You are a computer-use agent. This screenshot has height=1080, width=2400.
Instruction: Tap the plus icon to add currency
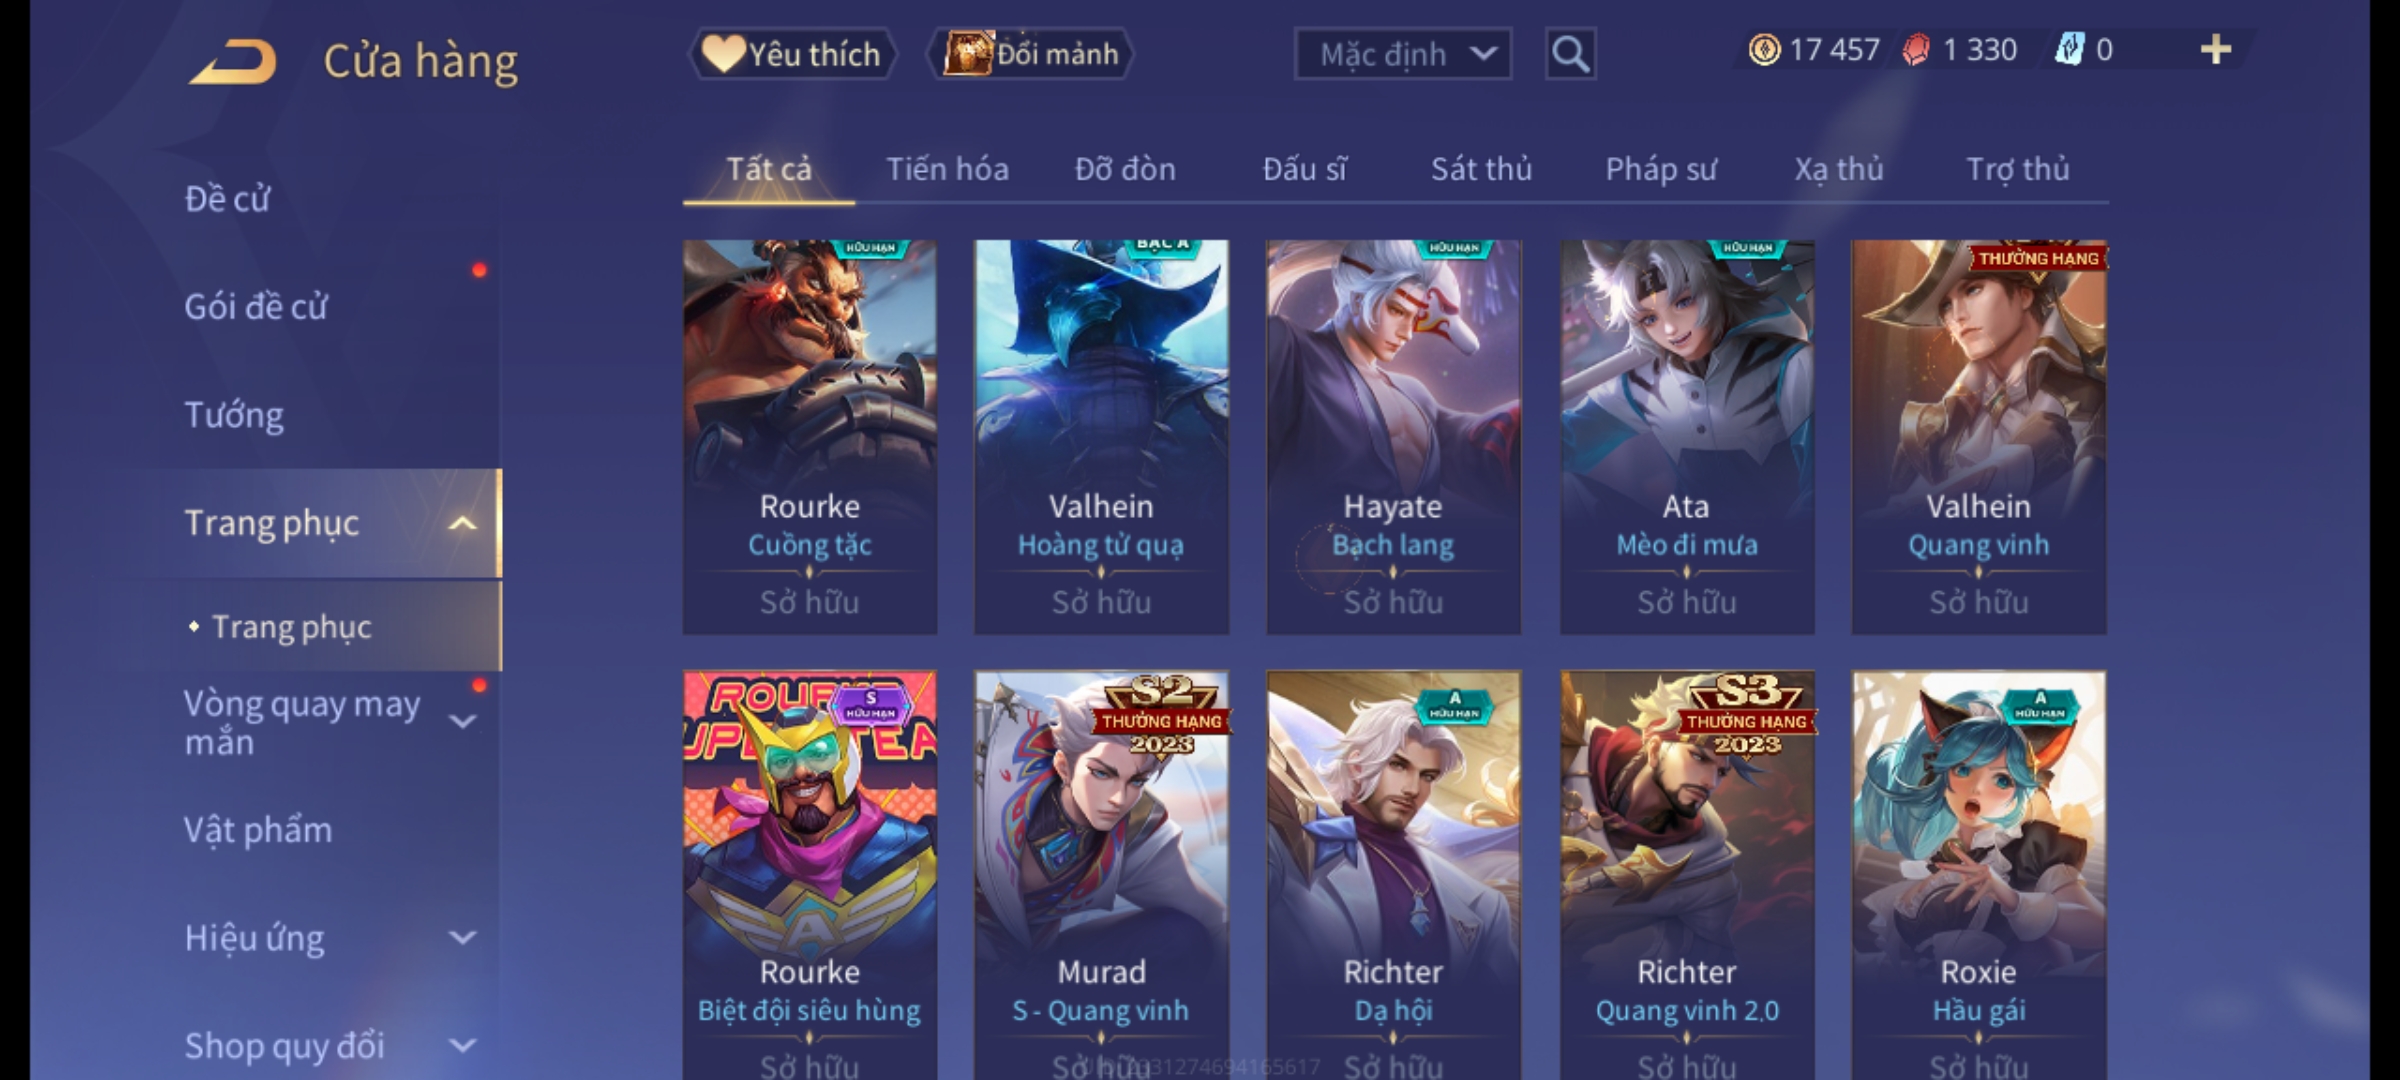click(x=2216, y=50)
